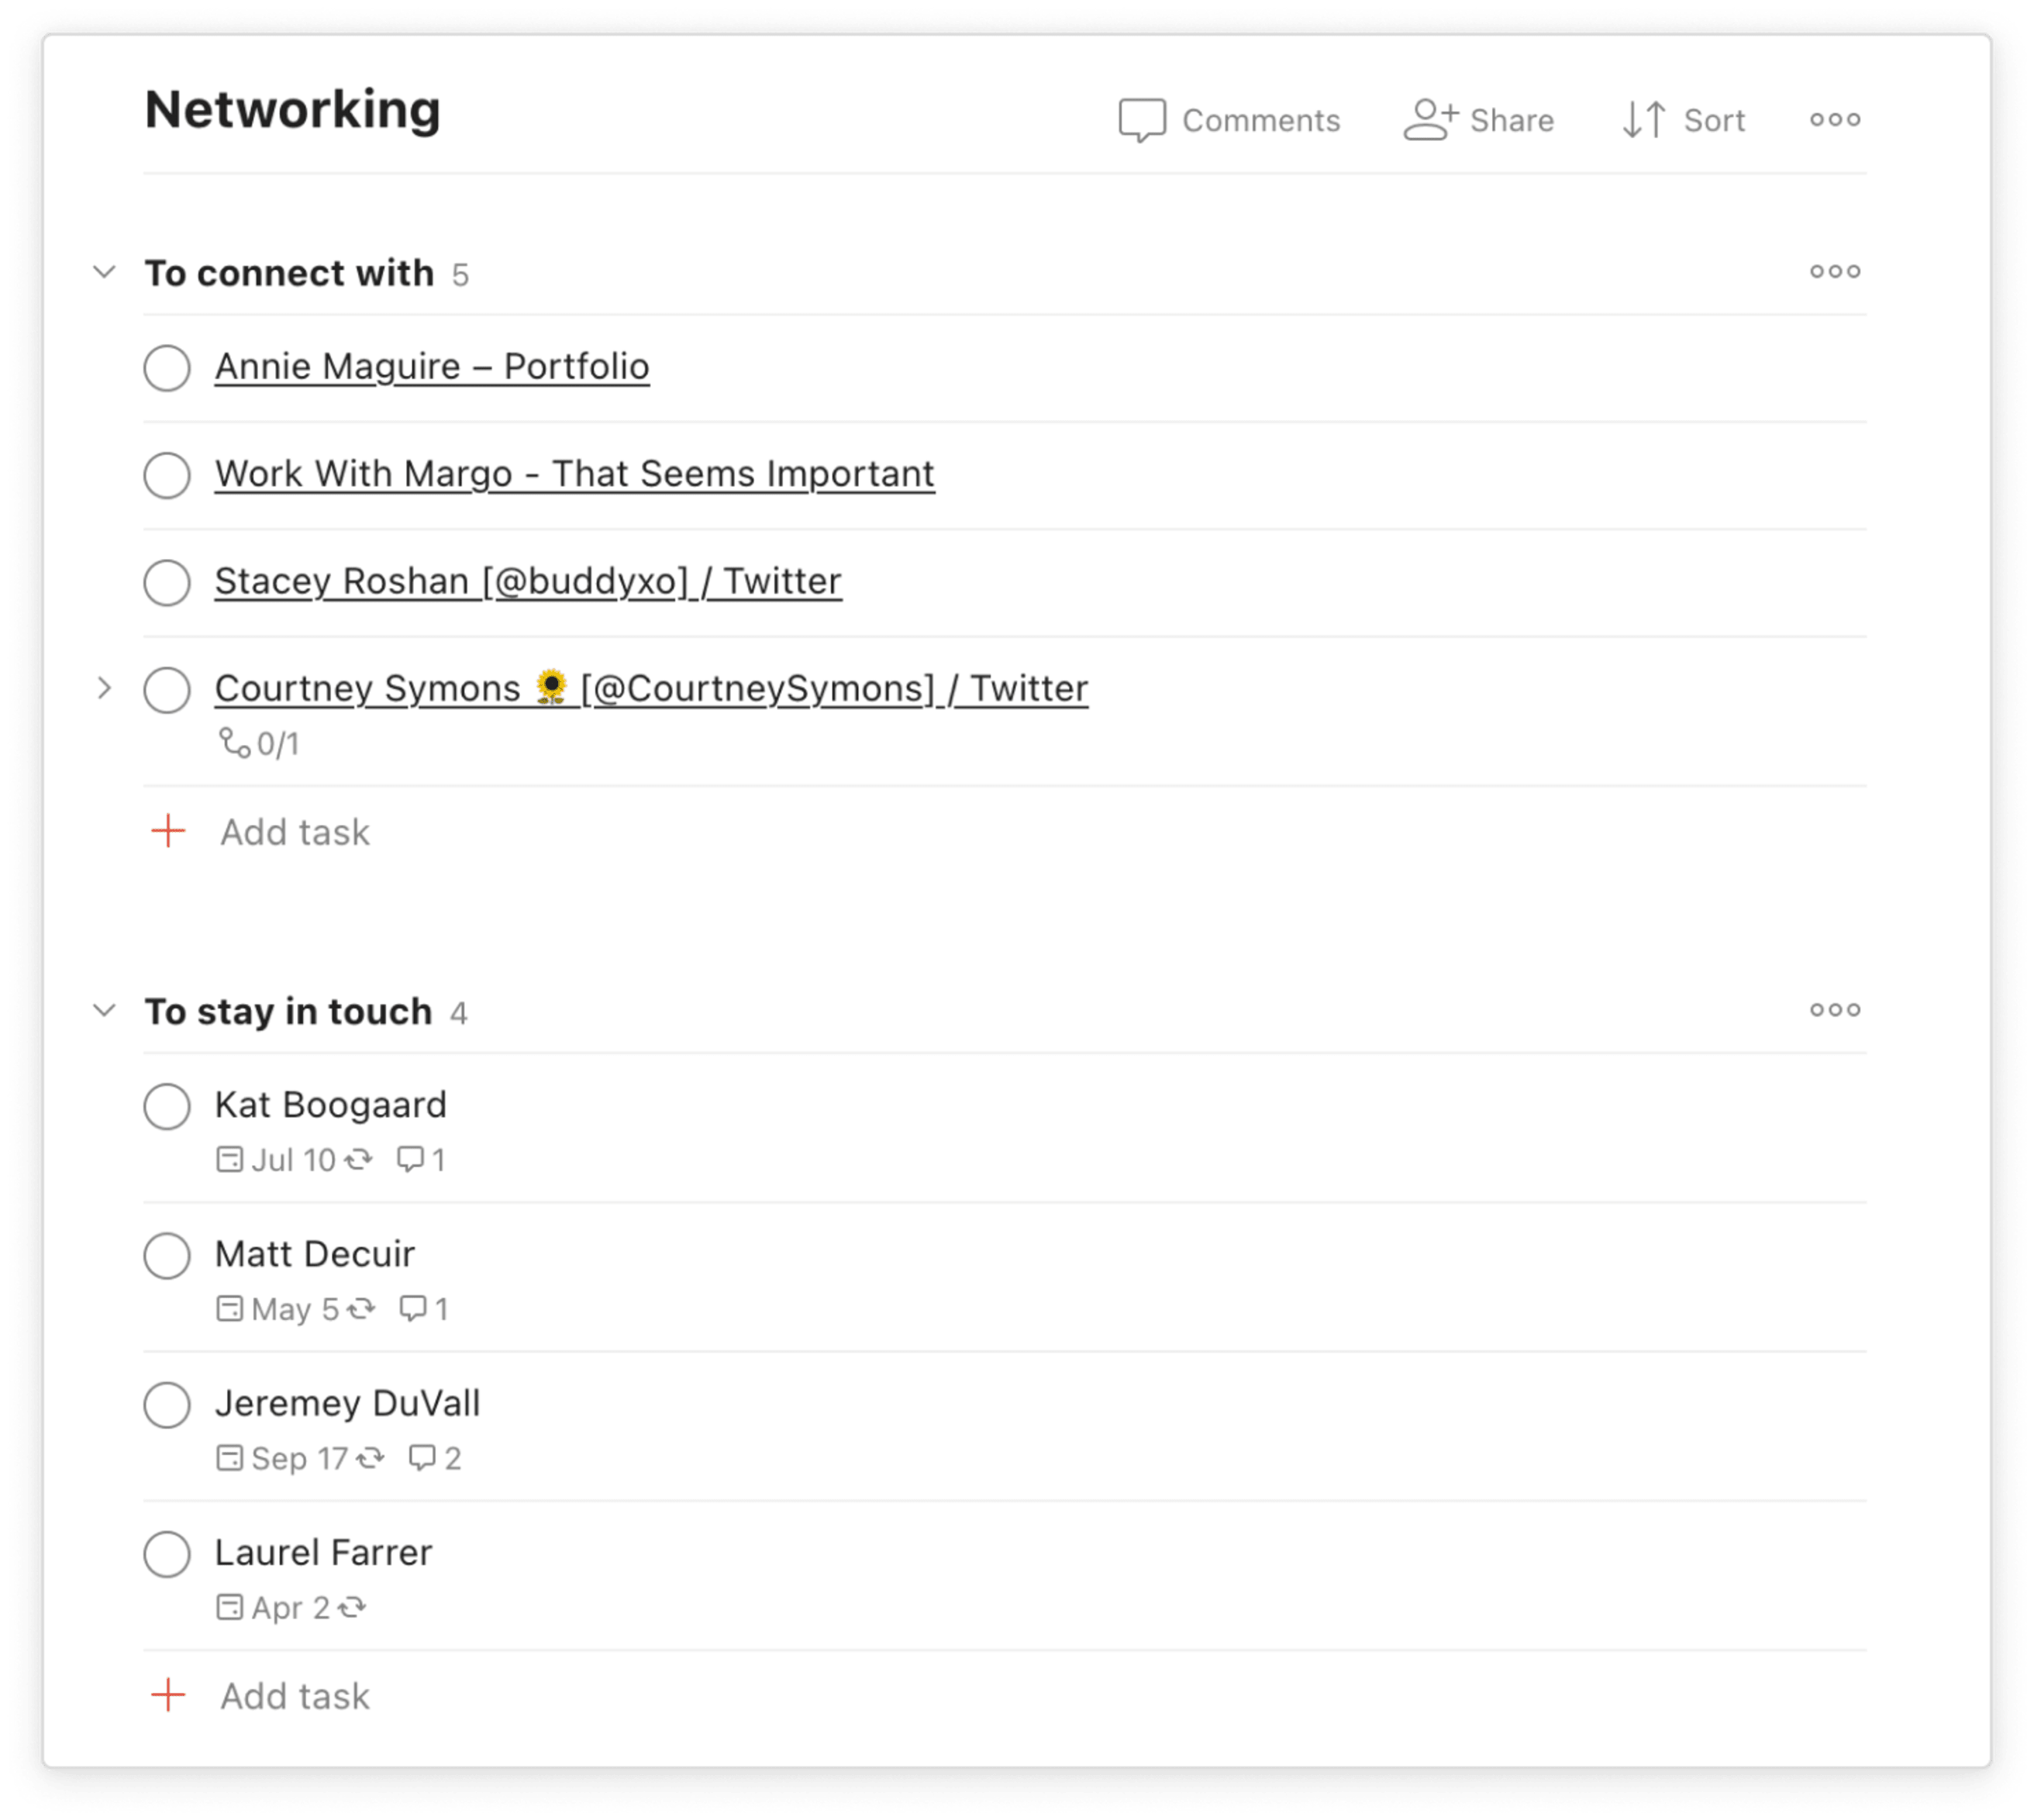The height and width of the screenshot is (1820, 2034).
Task: Click the overflow menu icon for To connect with
Action: [x=1834, y=271]
